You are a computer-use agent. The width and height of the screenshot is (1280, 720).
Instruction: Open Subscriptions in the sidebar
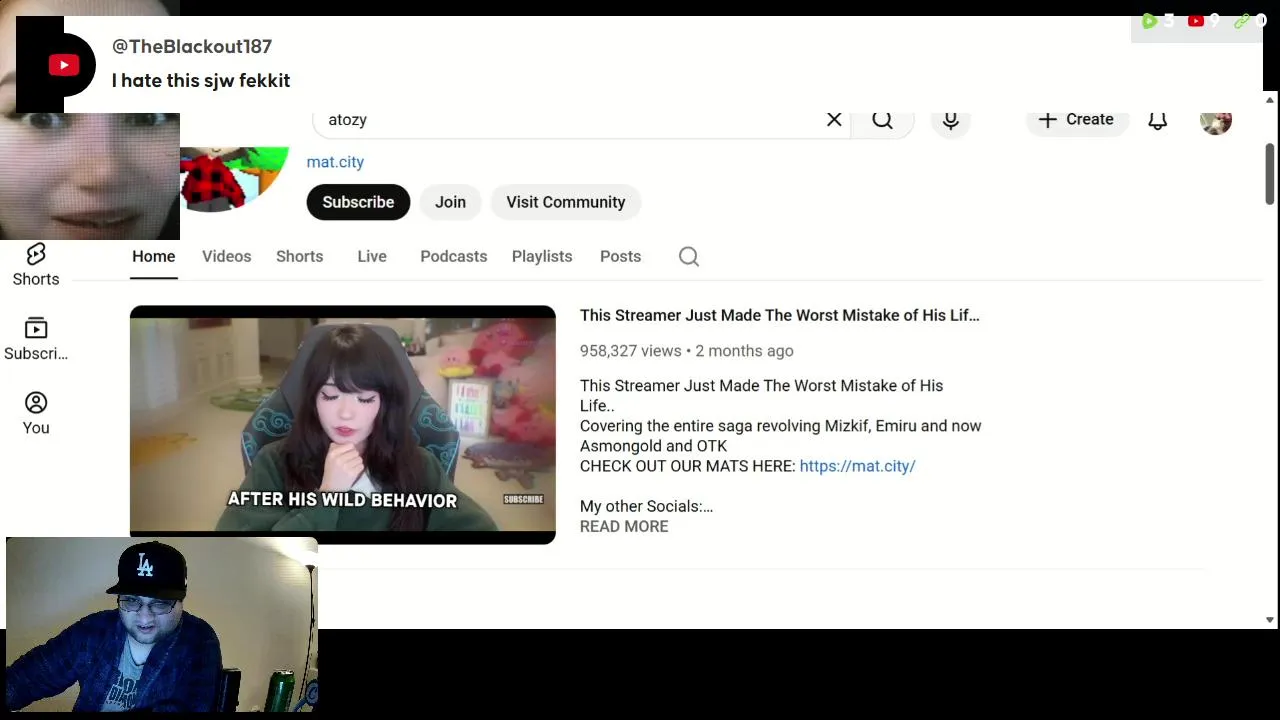[x=36, y=340]
